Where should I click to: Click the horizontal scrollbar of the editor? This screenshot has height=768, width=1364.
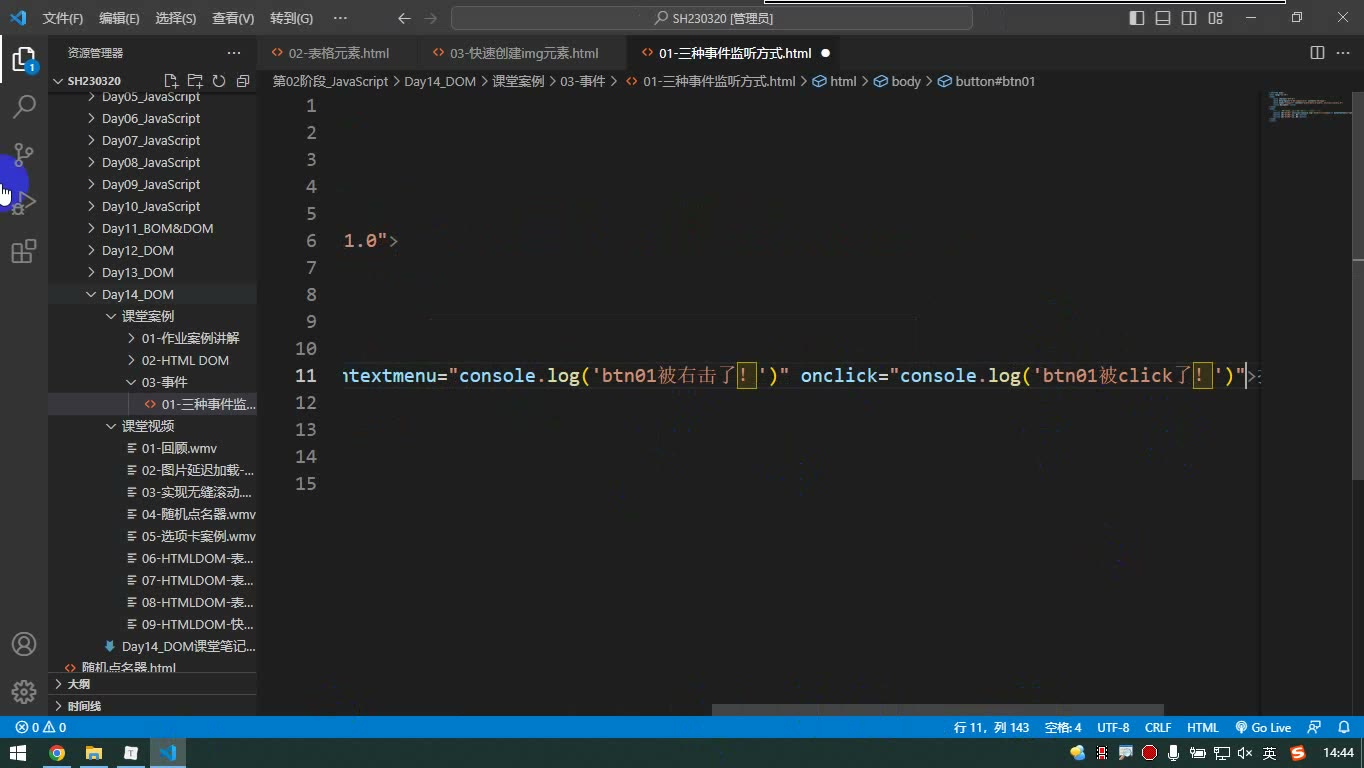tap(937, 710)
